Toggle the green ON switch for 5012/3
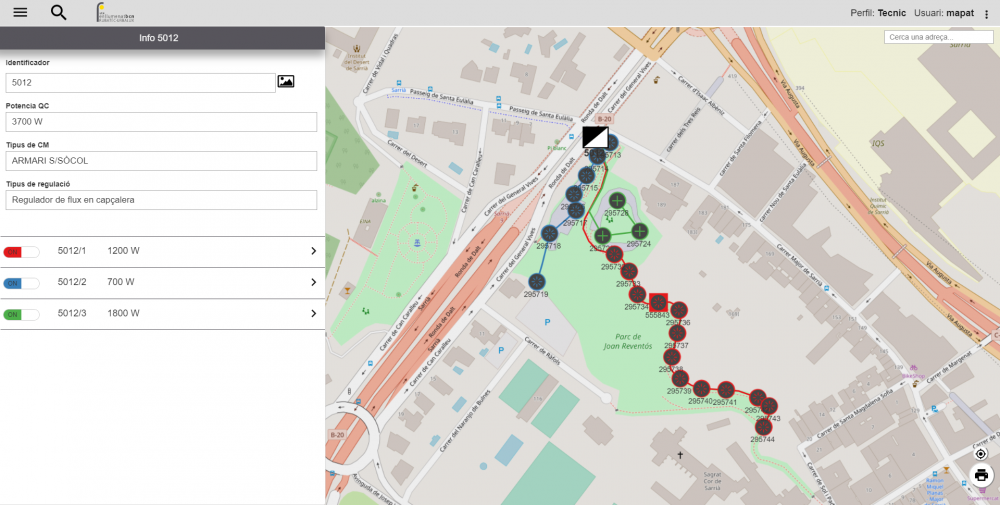 [21, 314]
